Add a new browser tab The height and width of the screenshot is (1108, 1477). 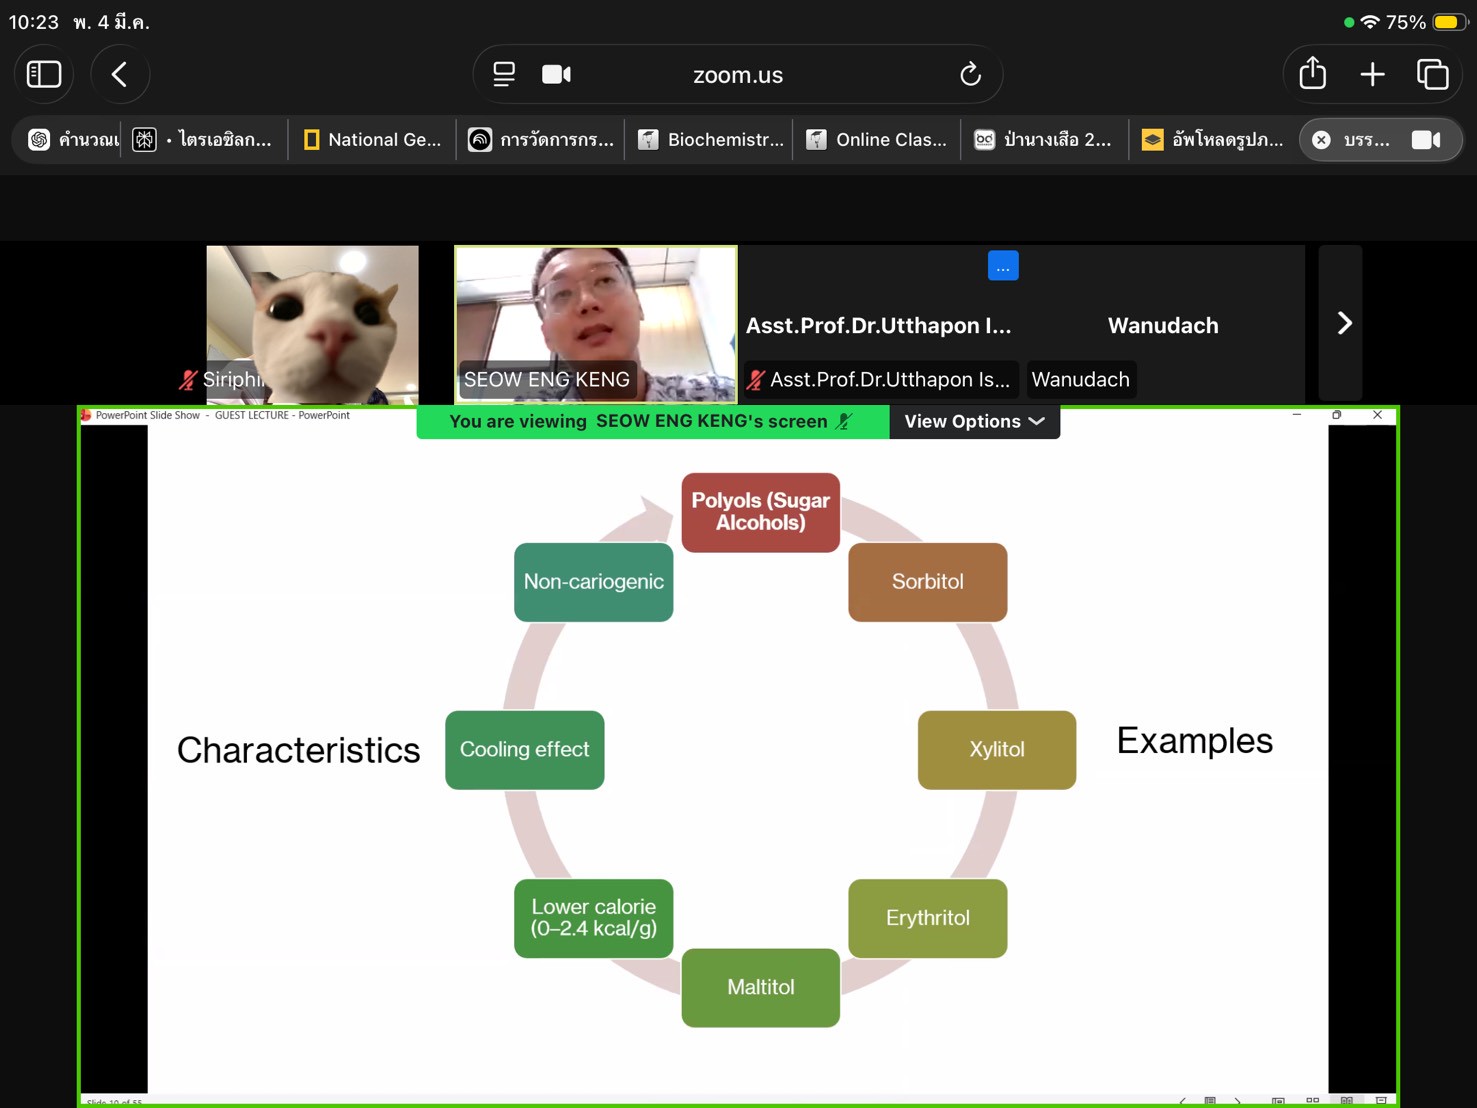point(1372,75)
